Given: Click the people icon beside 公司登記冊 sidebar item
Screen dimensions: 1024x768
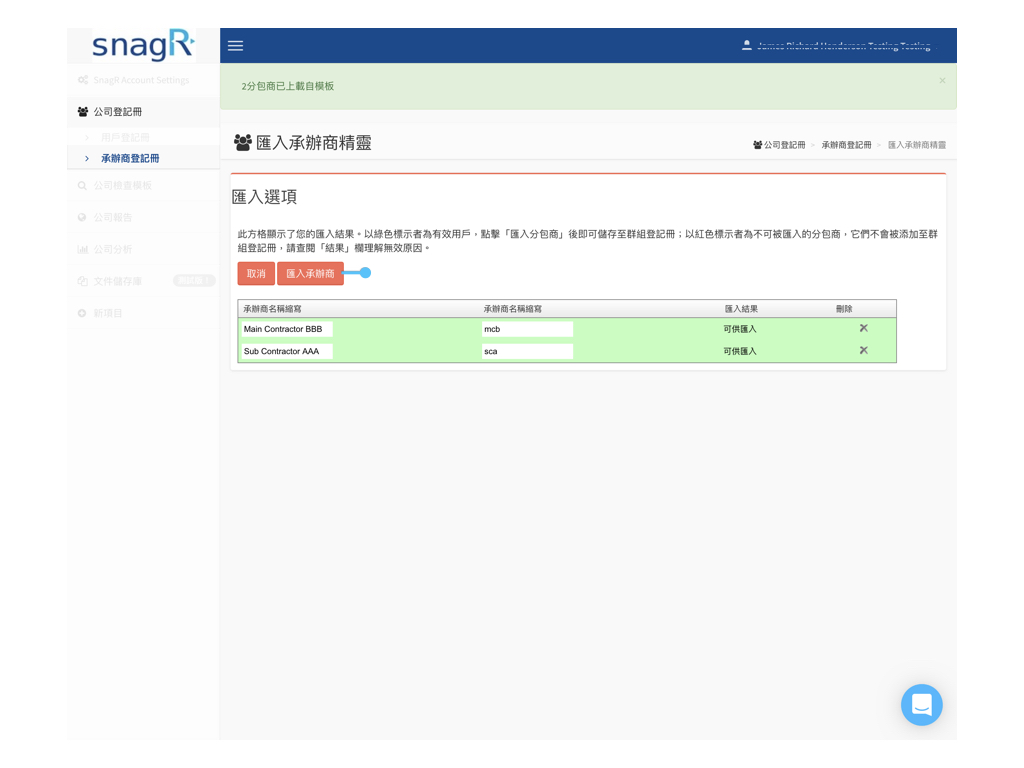Looking at the screenshot, I should (83, 112).
